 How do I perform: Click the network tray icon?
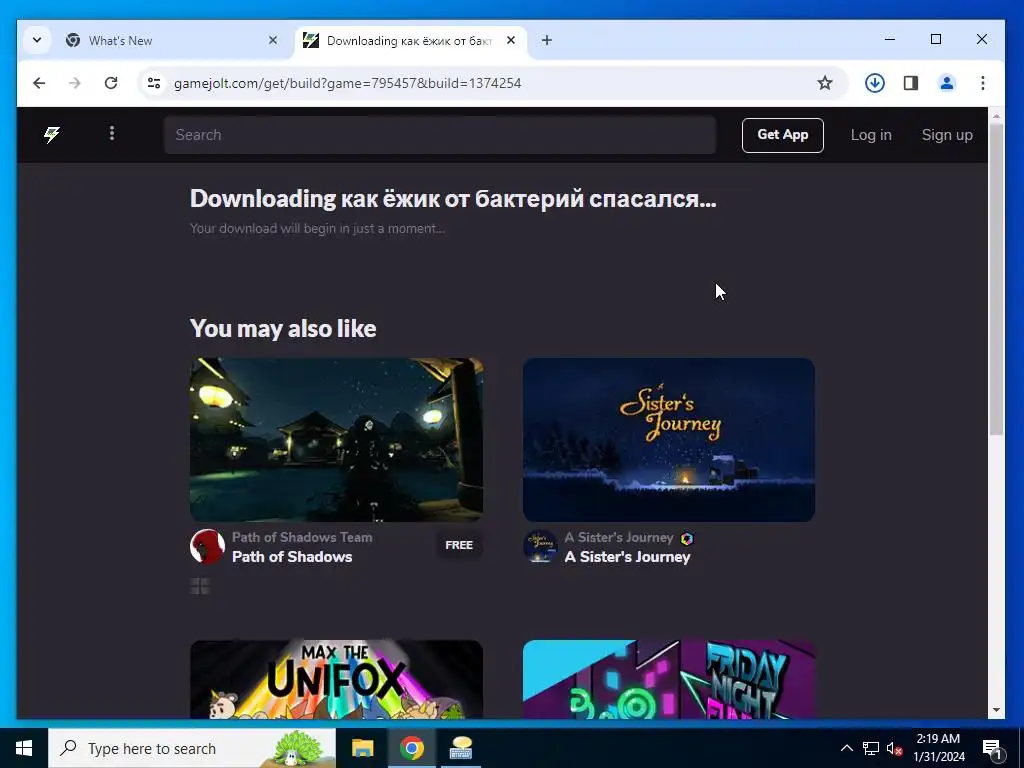[871, 748]
